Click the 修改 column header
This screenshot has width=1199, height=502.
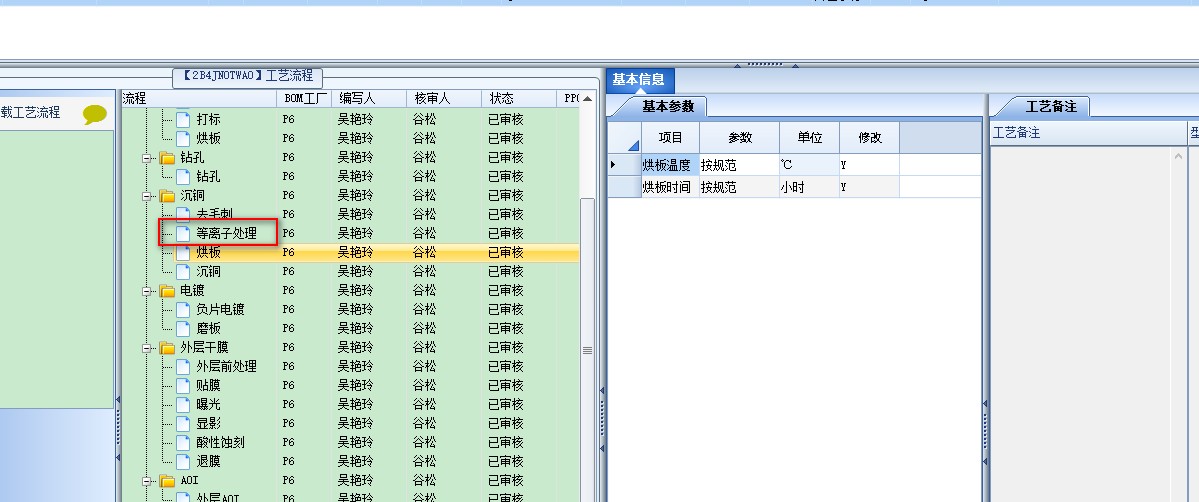pos(869,138)
